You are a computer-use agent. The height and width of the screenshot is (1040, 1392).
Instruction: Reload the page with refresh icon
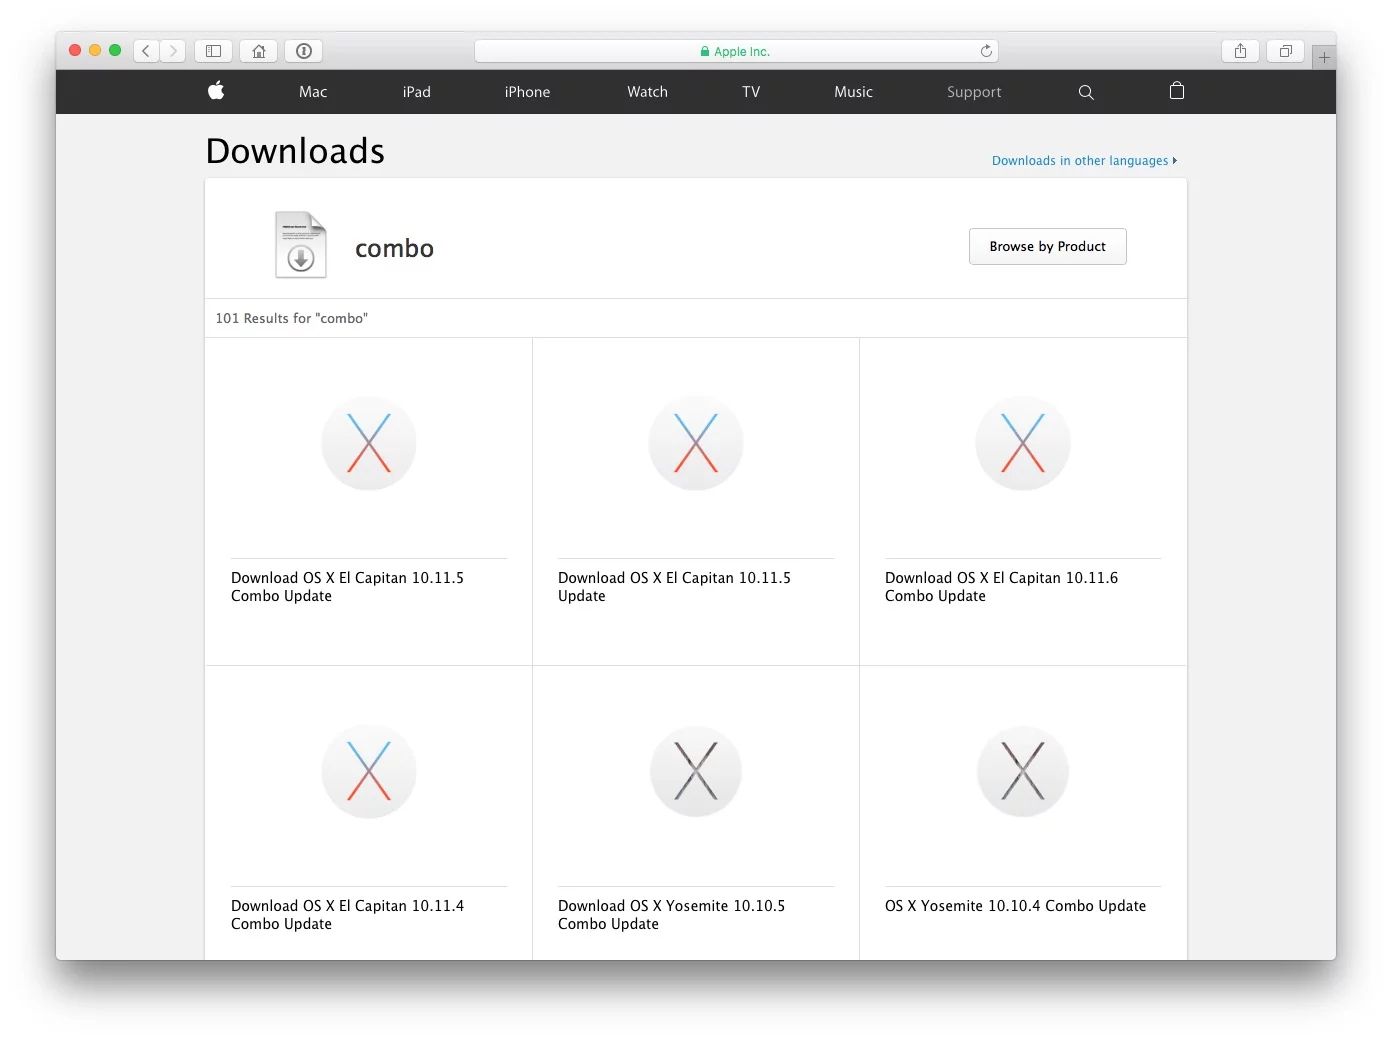986,51
